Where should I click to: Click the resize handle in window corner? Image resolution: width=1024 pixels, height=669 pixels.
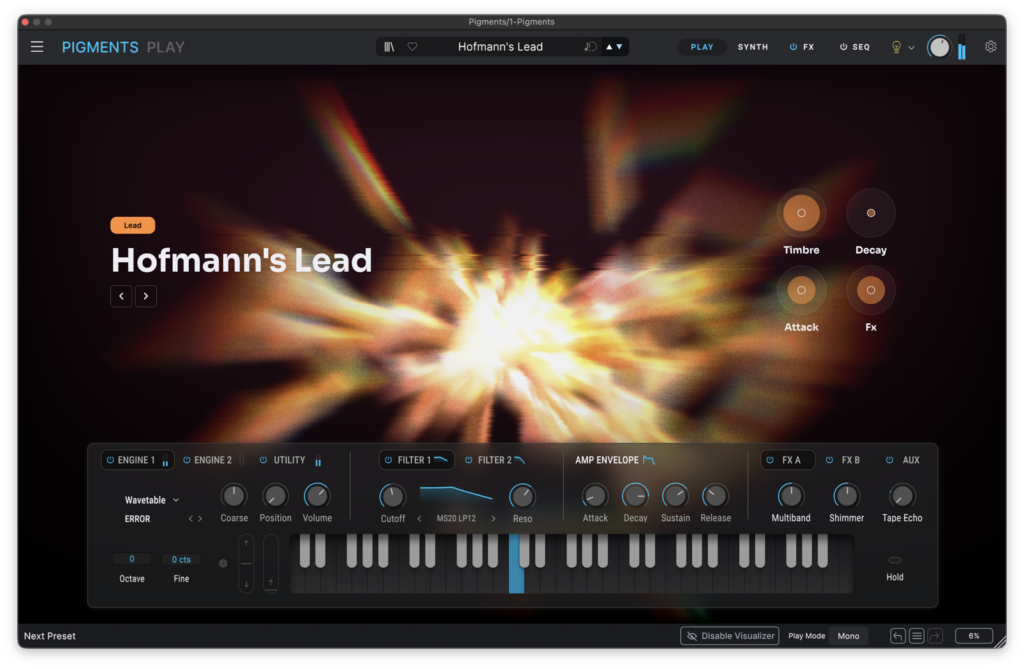point(999,642)
